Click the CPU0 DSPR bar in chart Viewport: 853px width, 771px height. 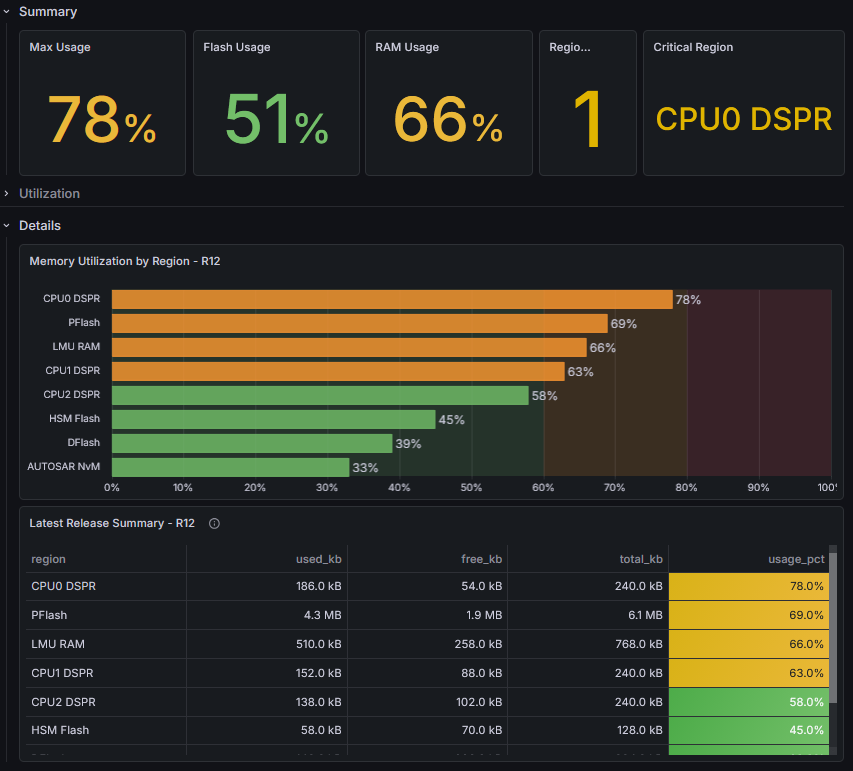[392, 299]
